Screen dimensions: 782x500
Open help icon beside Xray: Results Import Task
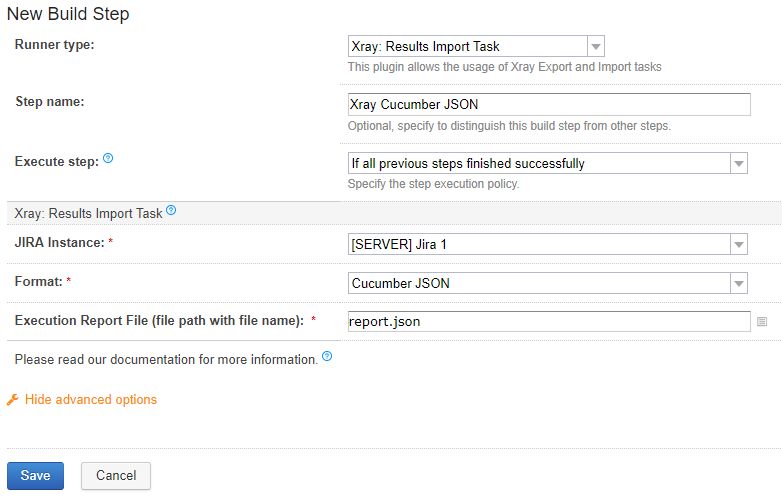(x=171, y=210)
